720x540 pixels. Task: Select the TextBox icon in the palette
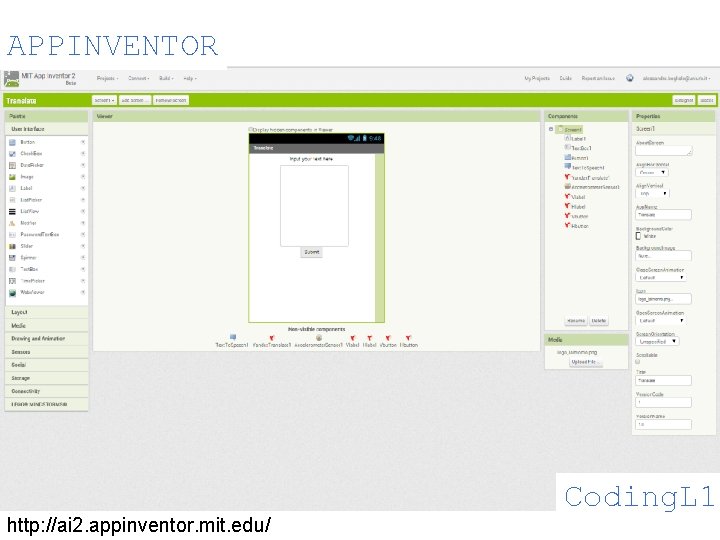[12, 269]
